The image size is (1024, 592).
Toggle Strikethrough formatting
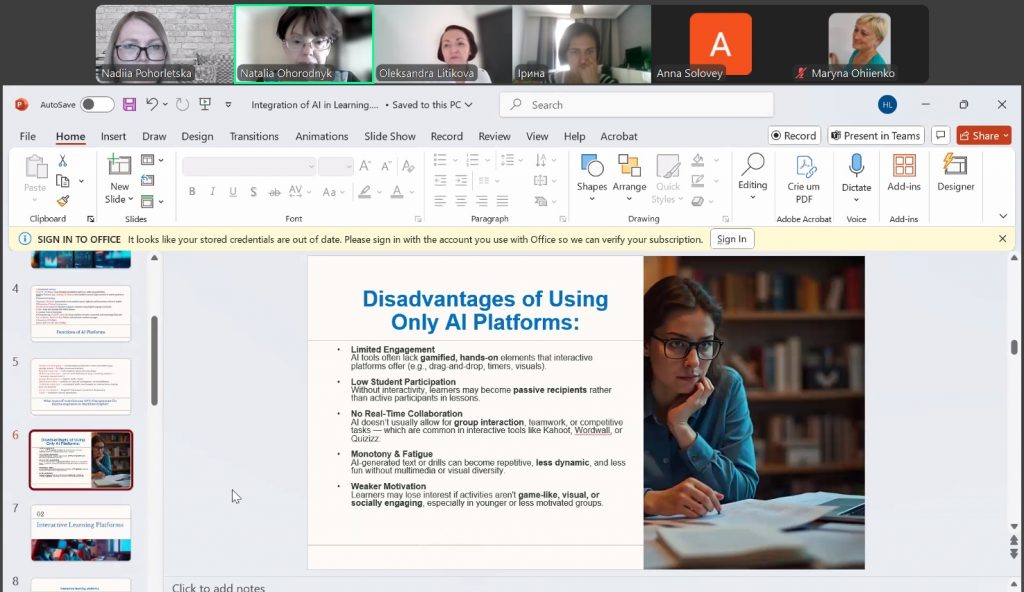[275, 191]
